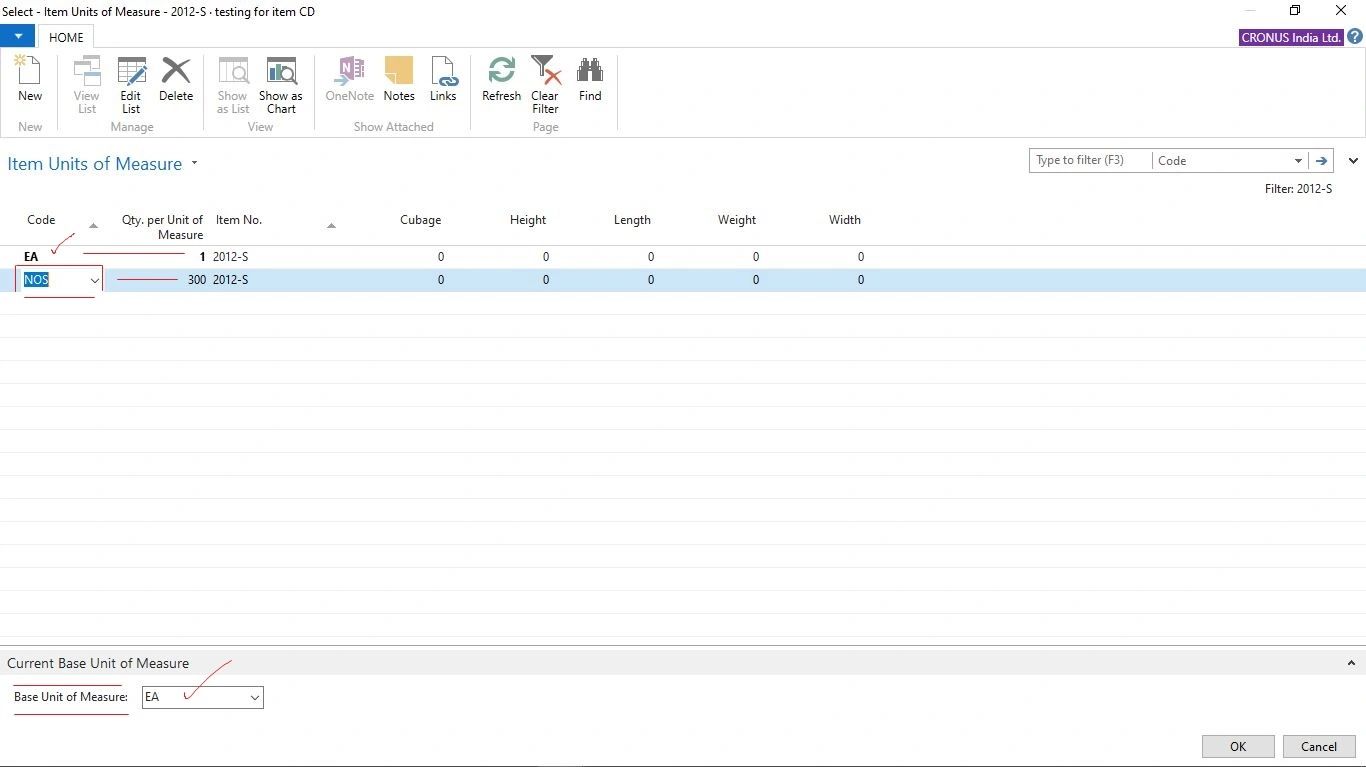Screen dimensions: 1366x767
Task: Collapse the Current Base Unit of Measure section
Action: tap(1351, 663)
